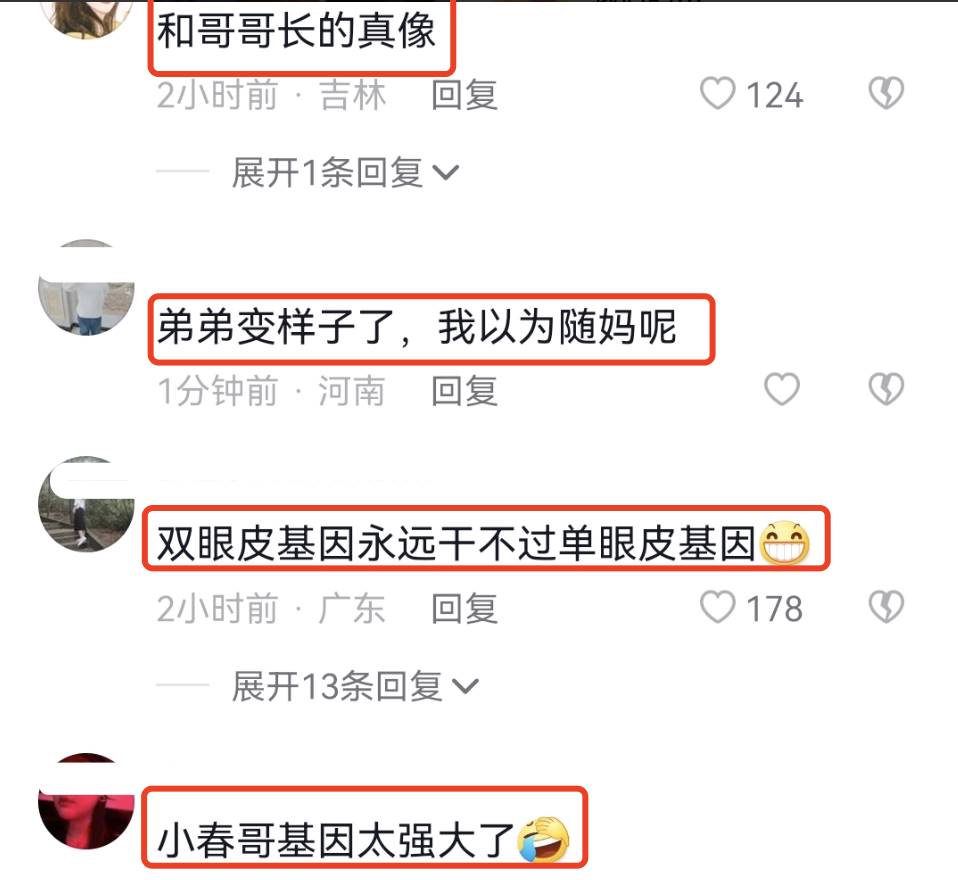Image resolution: width=958 pixels, height=880 pixels.
Task: Expand 展开1条回复 replies
Action: pyautogui.click(x=345, y=172)
